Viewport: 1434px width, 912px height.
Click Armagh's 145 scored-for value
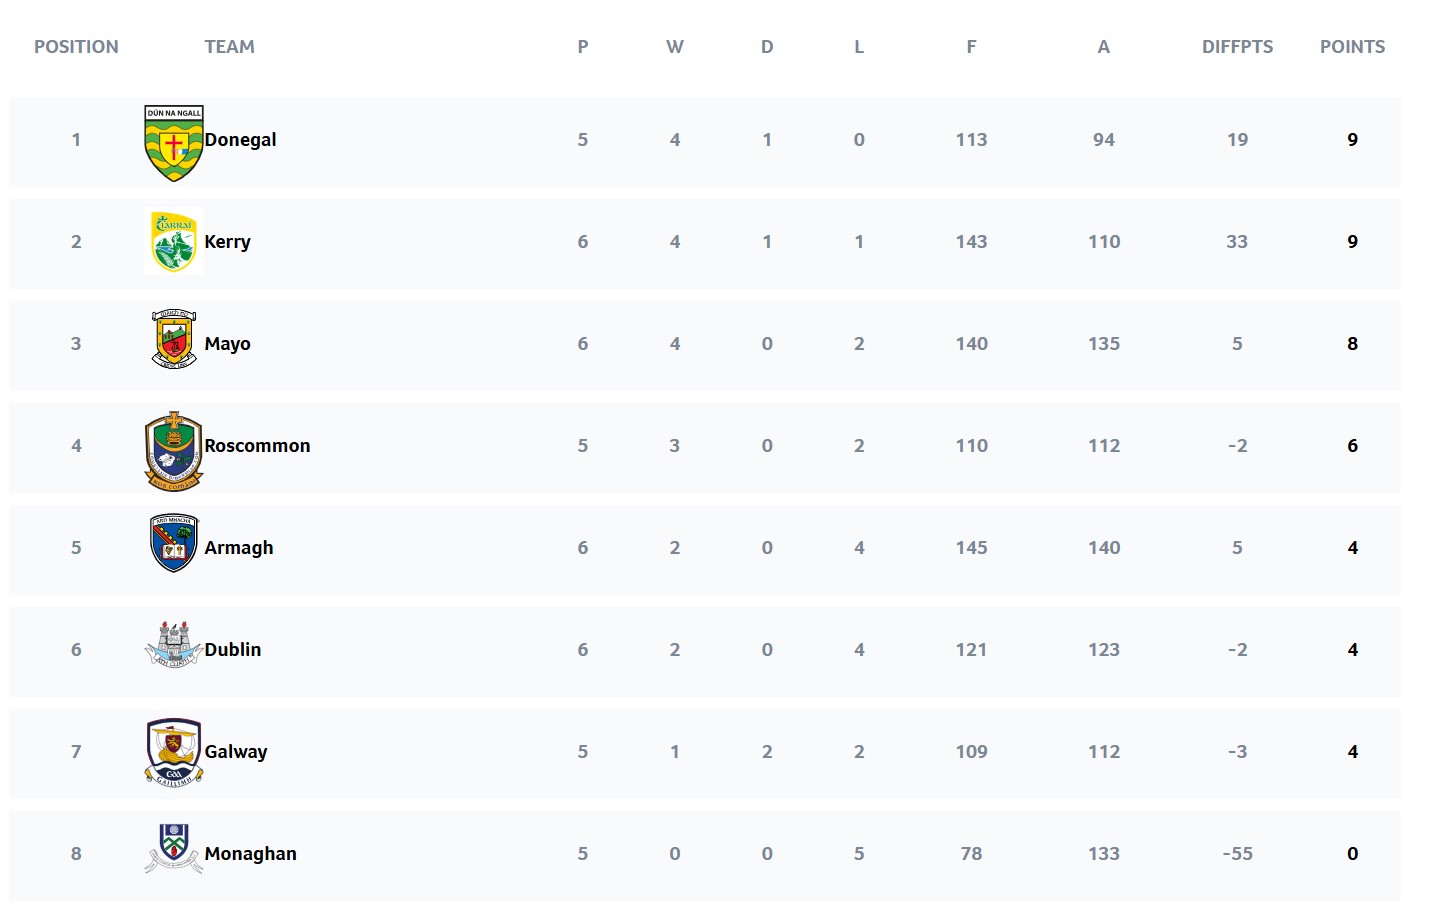971,548
